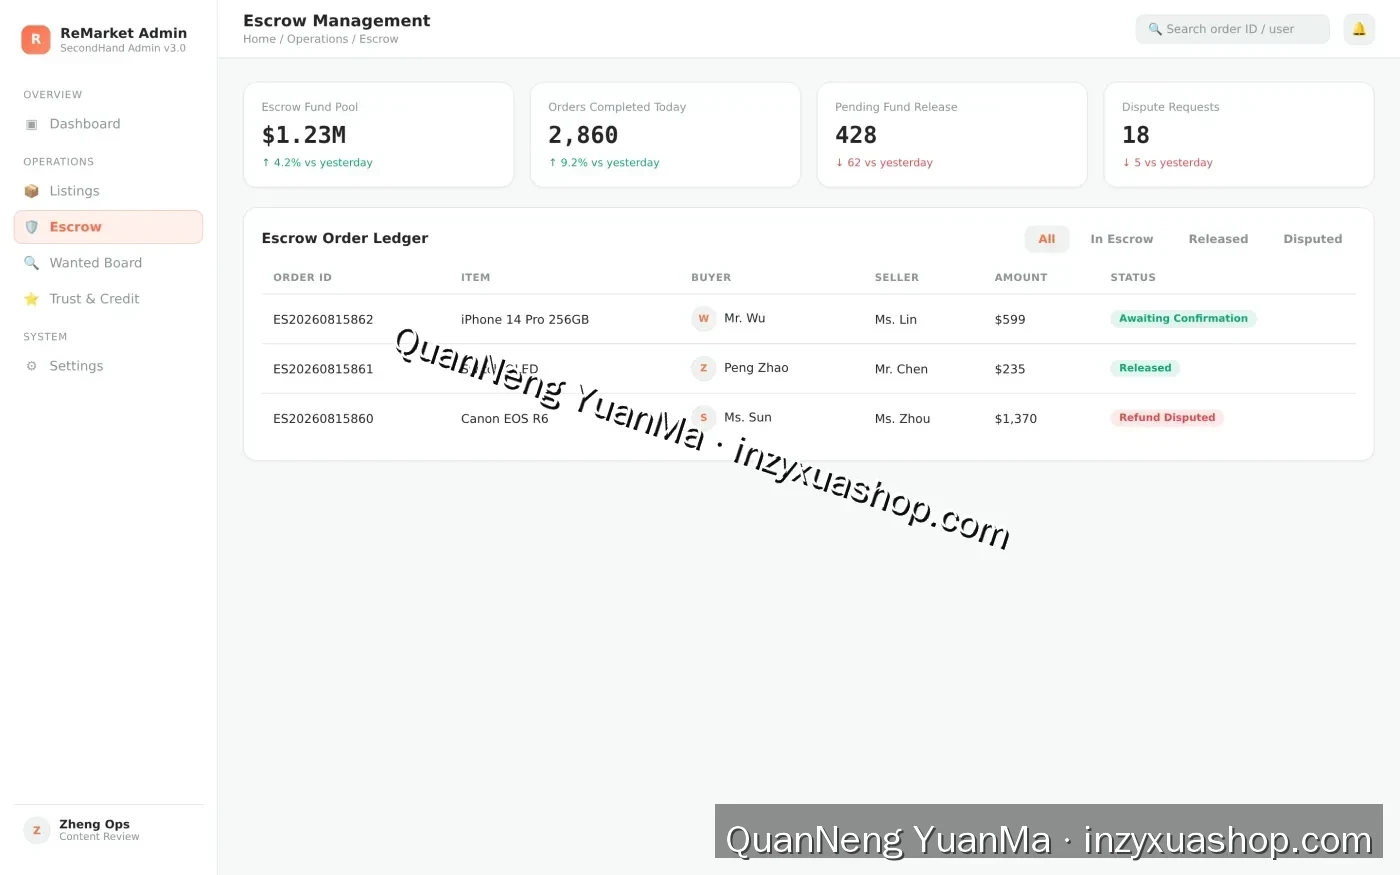Click Home in the breadcrumb
The height and width of the screenshot is (875, 1400).
(x=259, y=39)
